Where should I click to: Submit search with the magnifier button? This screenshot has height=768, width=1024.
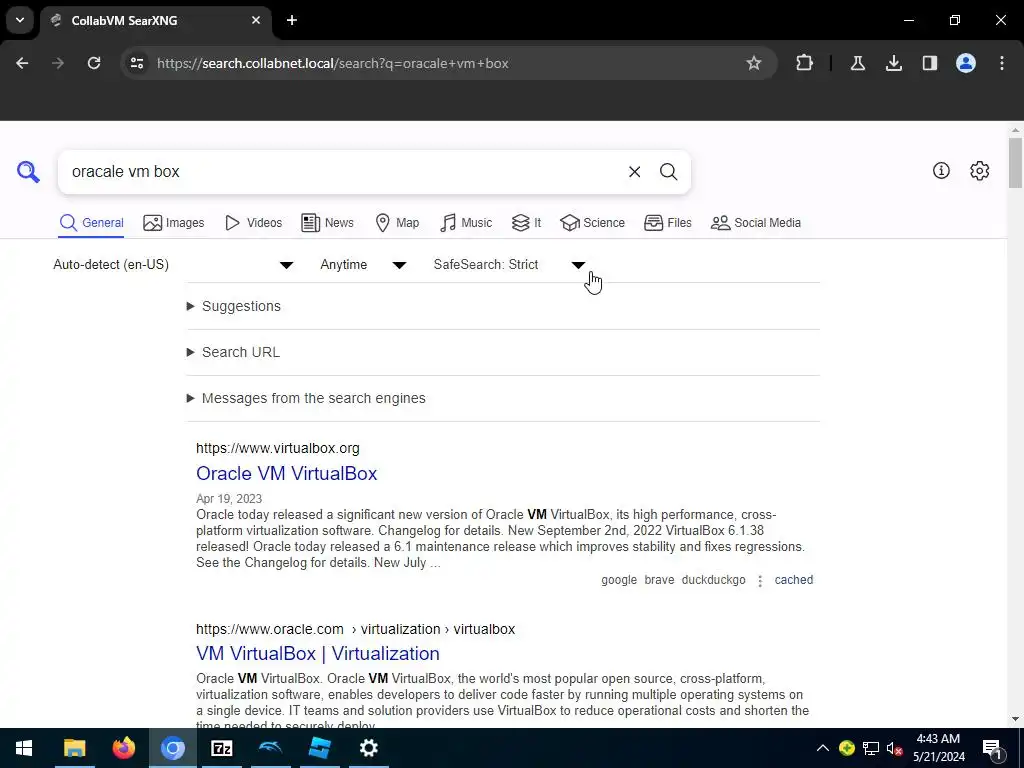tap(668, 172)
